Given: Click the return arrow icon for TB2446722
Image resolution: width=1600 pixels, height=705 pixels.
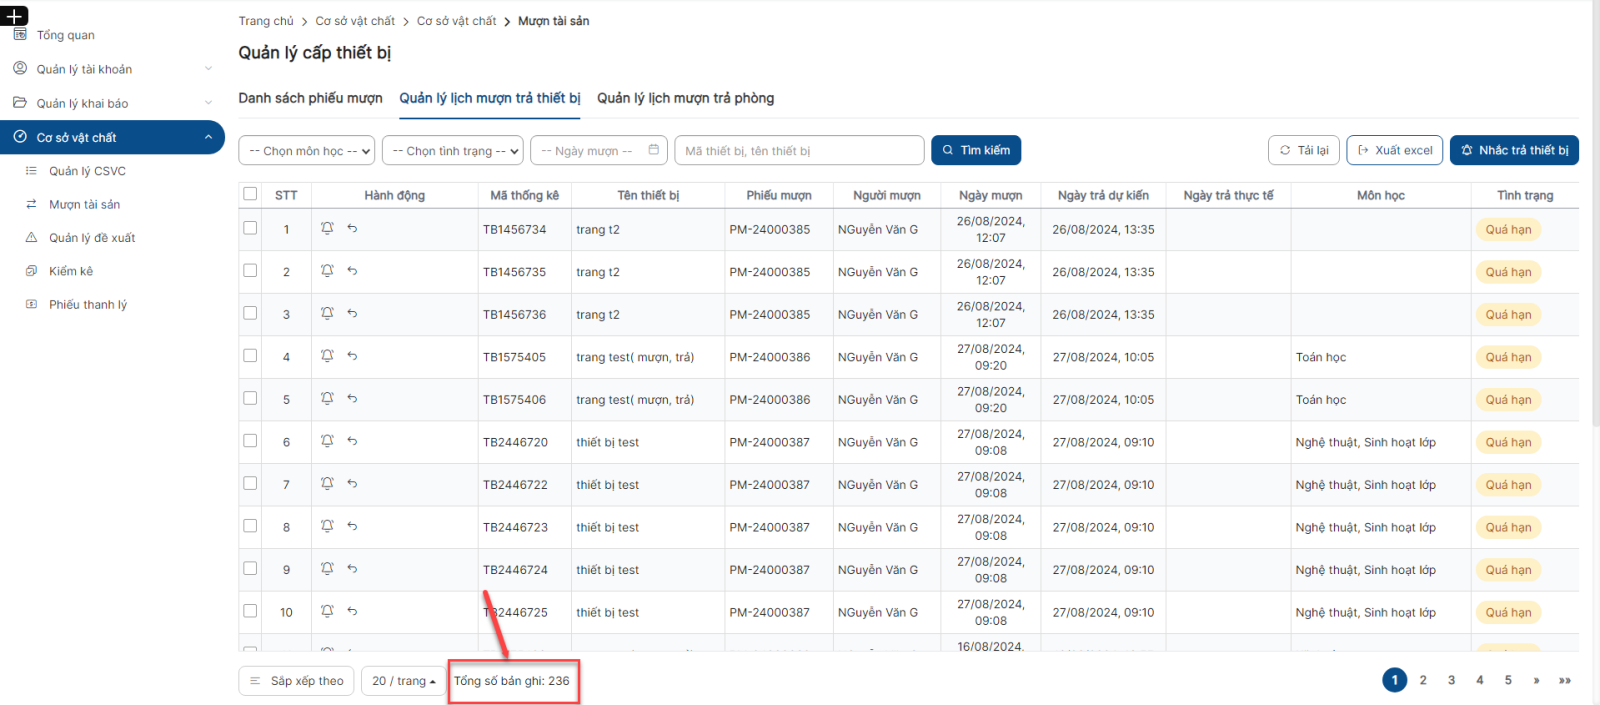Looking at the screenshot, I should click(x=352, y=483).
